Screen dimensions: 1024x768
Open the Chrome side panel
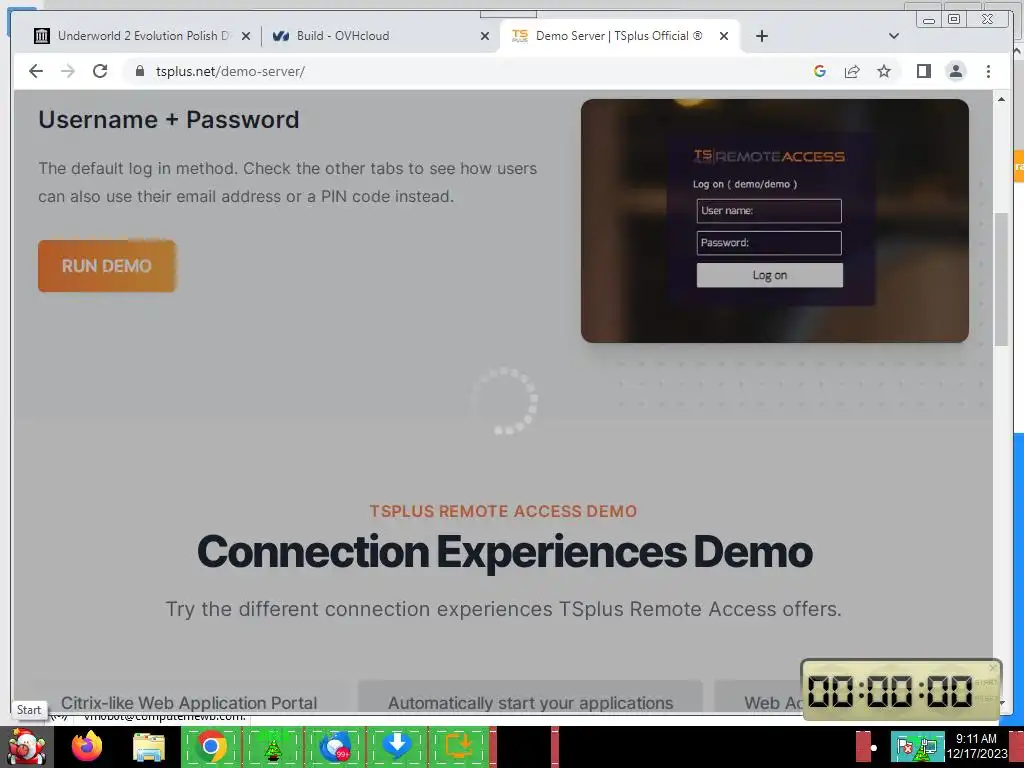pyautogui.click(x=923, y=71)
